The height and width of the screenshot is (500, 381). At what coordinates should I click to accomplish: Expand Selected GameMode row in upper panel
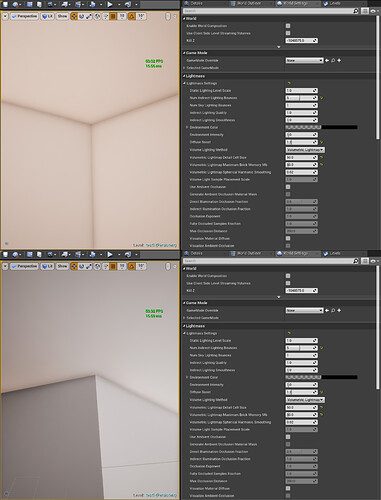tap(184, 68)
